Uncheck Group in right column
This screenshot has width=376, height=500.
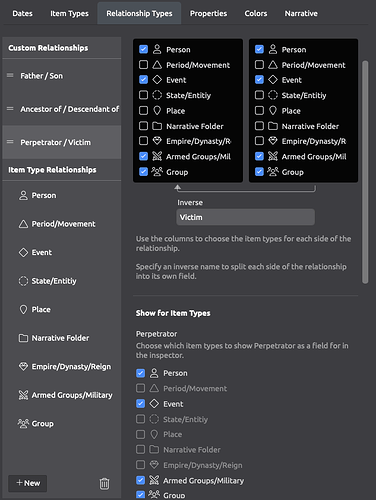pyautogui.click(x=259, y=172)
